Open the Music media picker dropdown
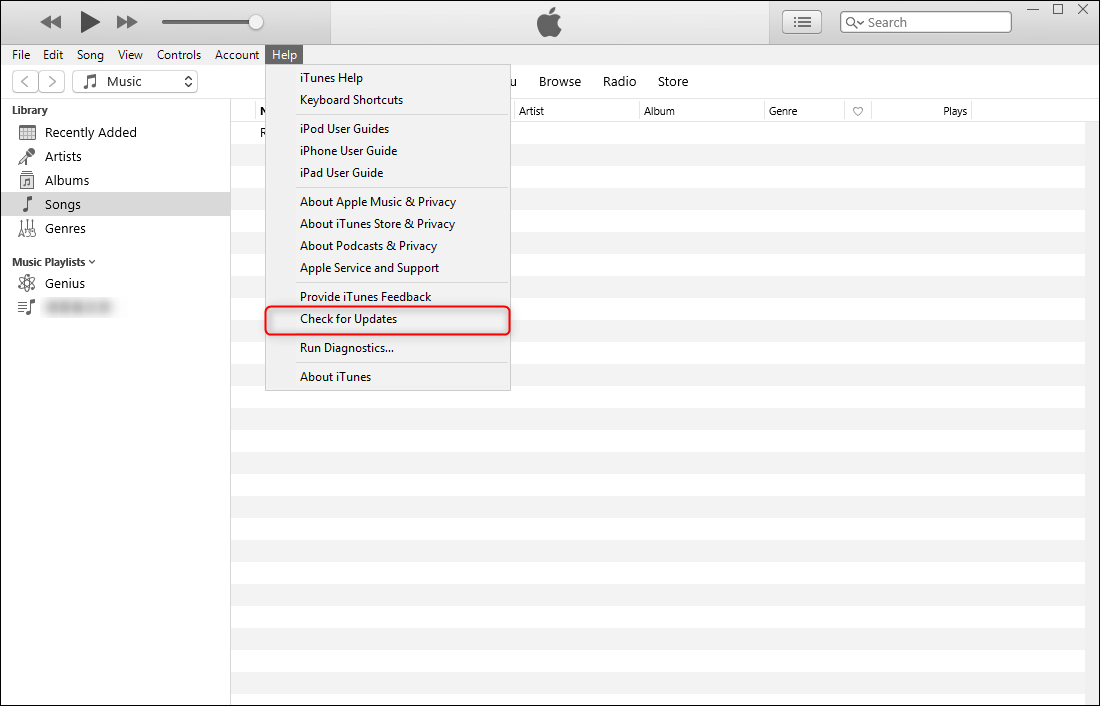This screenshot has height=706, width=1100. click(135, 81)
